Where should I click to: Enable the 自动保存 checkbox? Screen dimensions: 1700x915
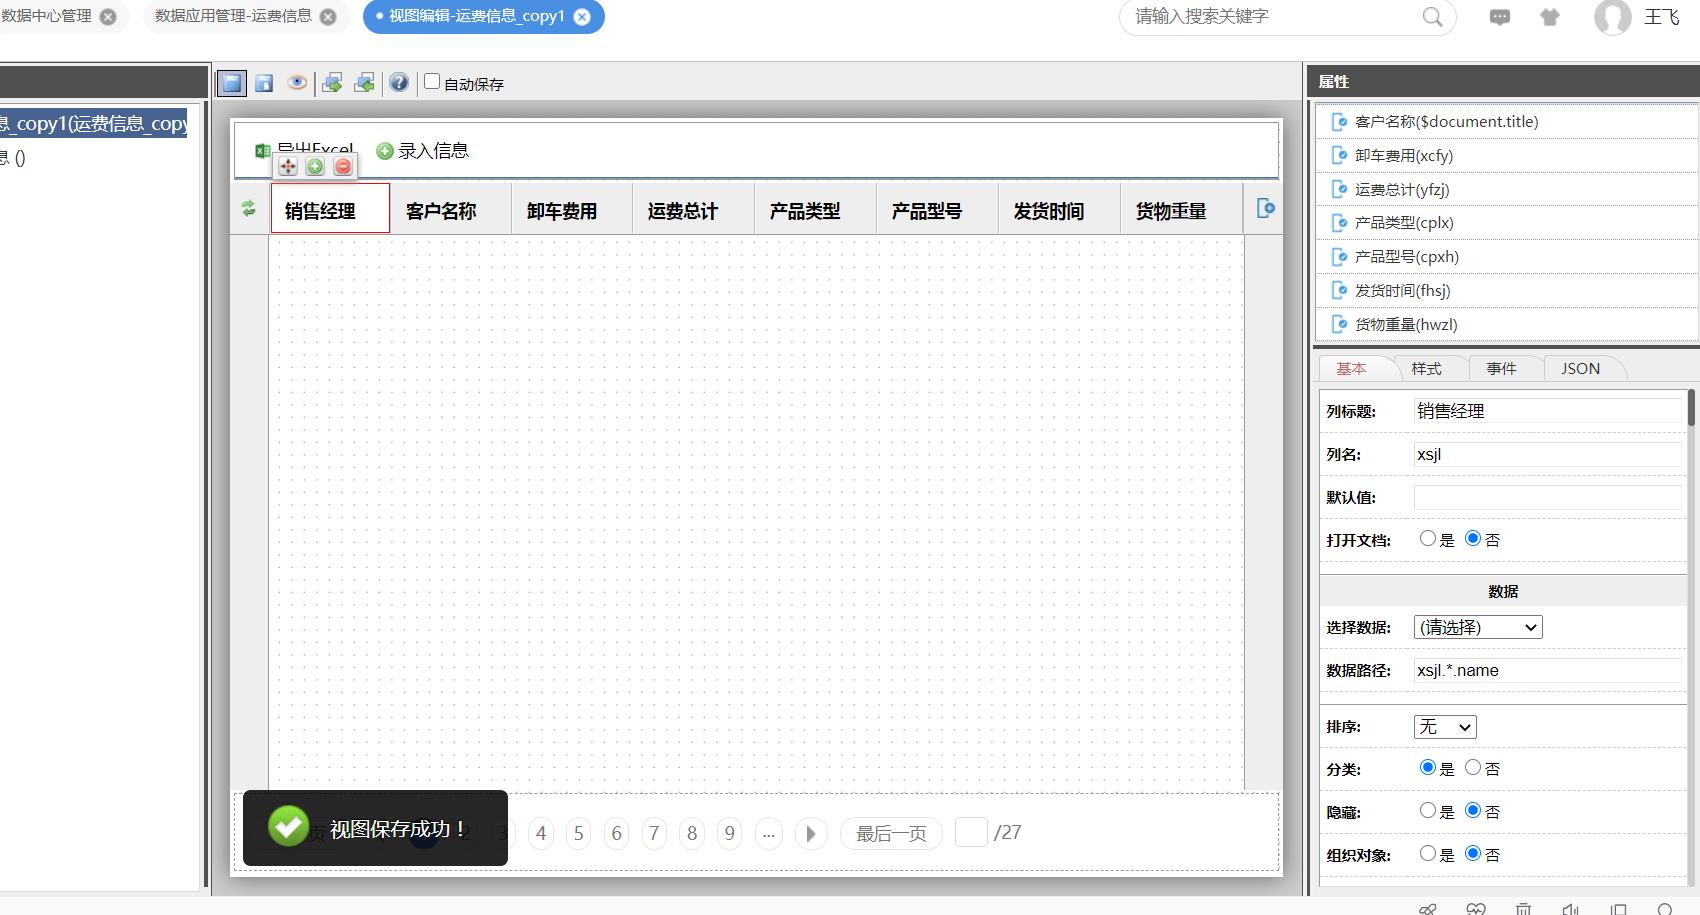(x=431, y=81)
